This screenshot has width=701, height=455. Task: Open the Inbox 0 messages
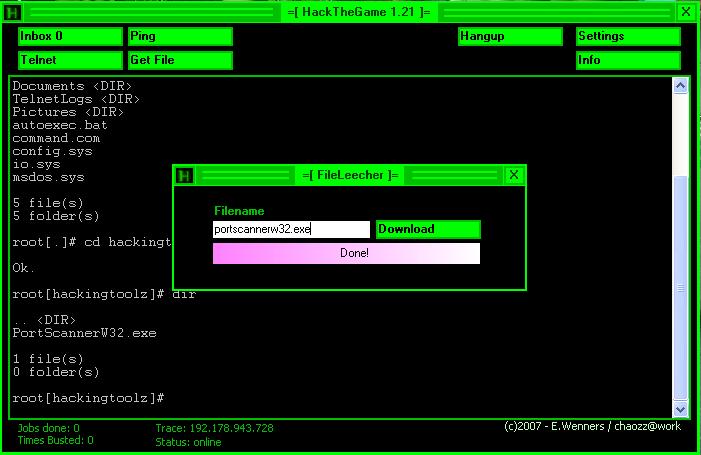(69, 36)
